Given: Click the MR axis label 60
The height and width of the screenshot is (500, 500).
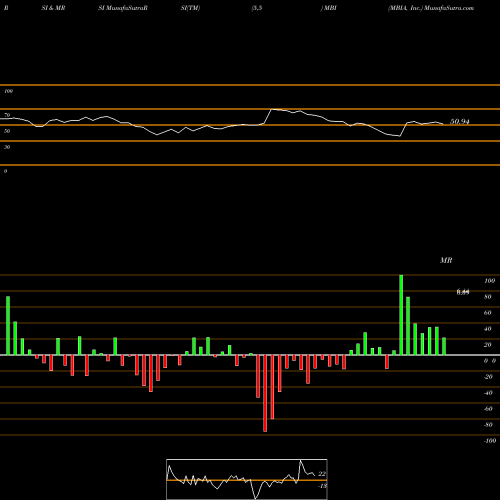Looking at the screenshot, I should tap(488, 313).
